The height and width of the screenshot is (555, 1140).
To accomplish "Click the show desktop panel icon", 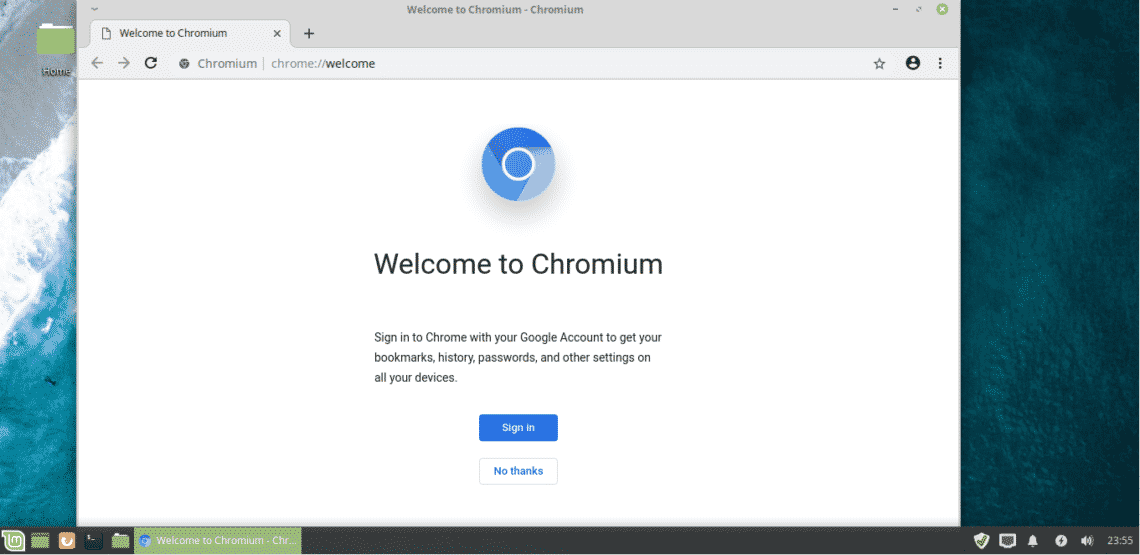I will (x=40, y=540).
